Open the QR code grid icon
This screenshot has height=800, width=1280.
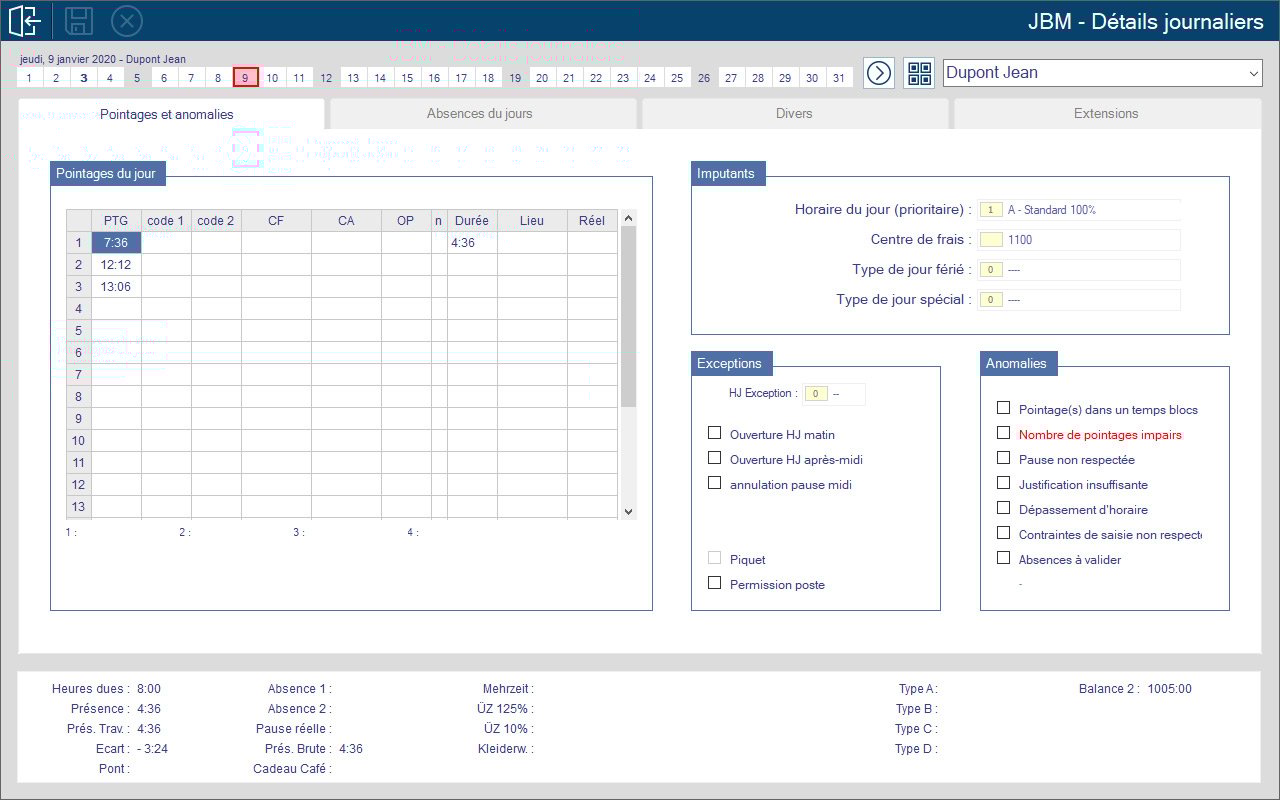(x=919, y=73)
